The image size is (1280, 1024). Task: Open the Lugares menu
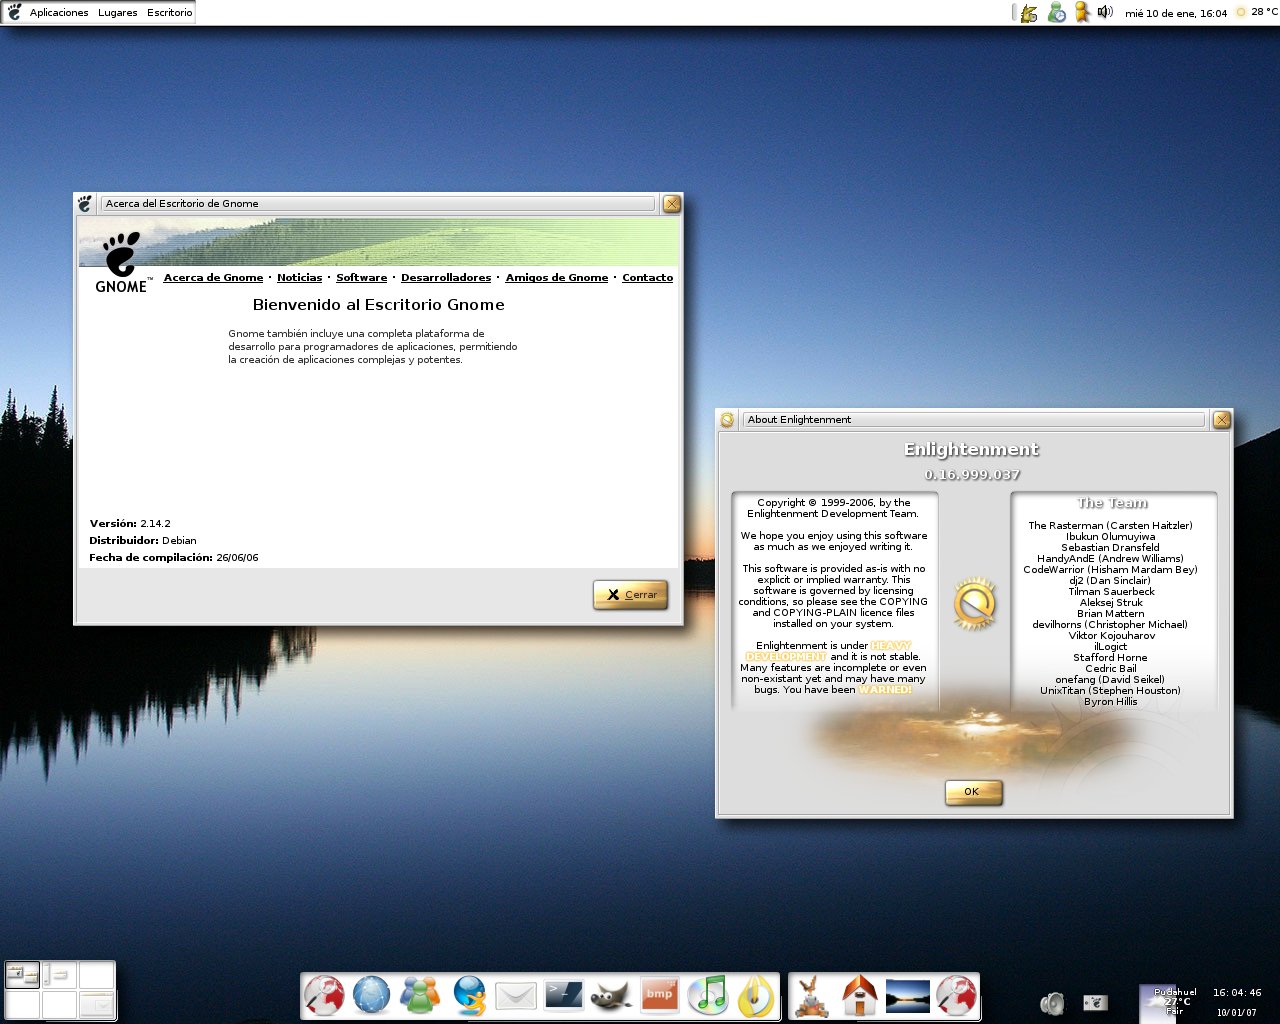117,13
